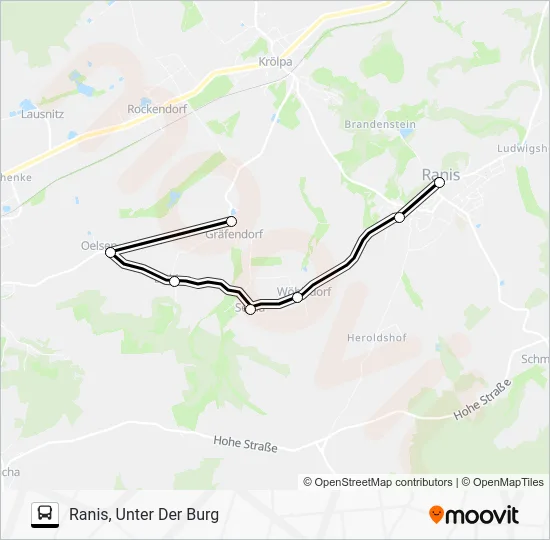Click the lower Hohe Straße road label
550x540 pixels.
click(x=246, y=444)
